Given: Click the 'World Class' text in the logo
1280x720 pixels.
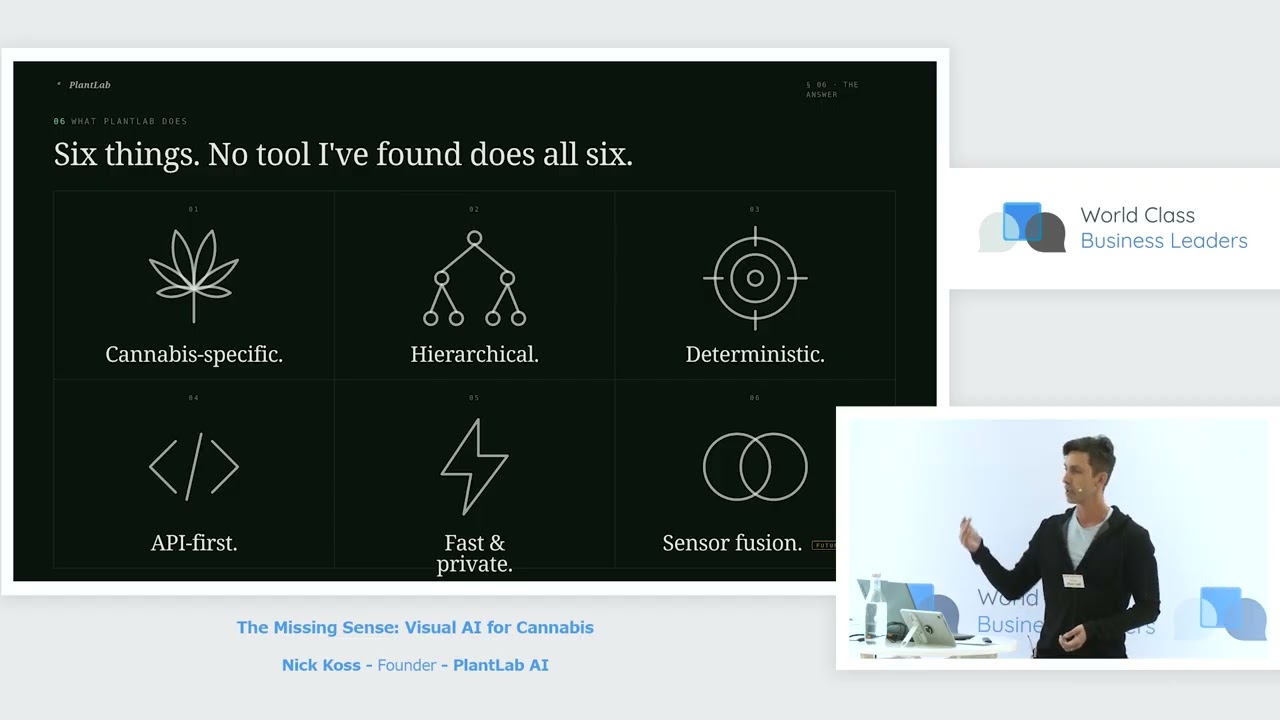Looking at the screenshot, I should coord(1137,215).
